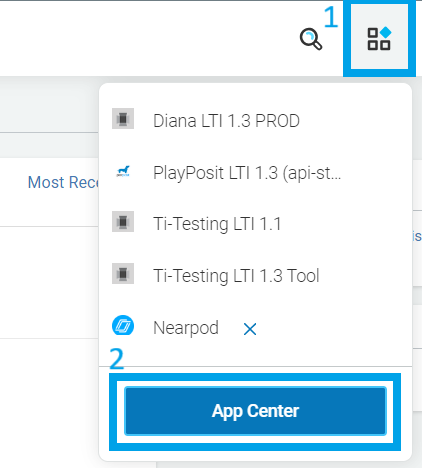Open Nearpod from the apps list
Viewport: 422px width, 468px height.
tap(186, 328)
